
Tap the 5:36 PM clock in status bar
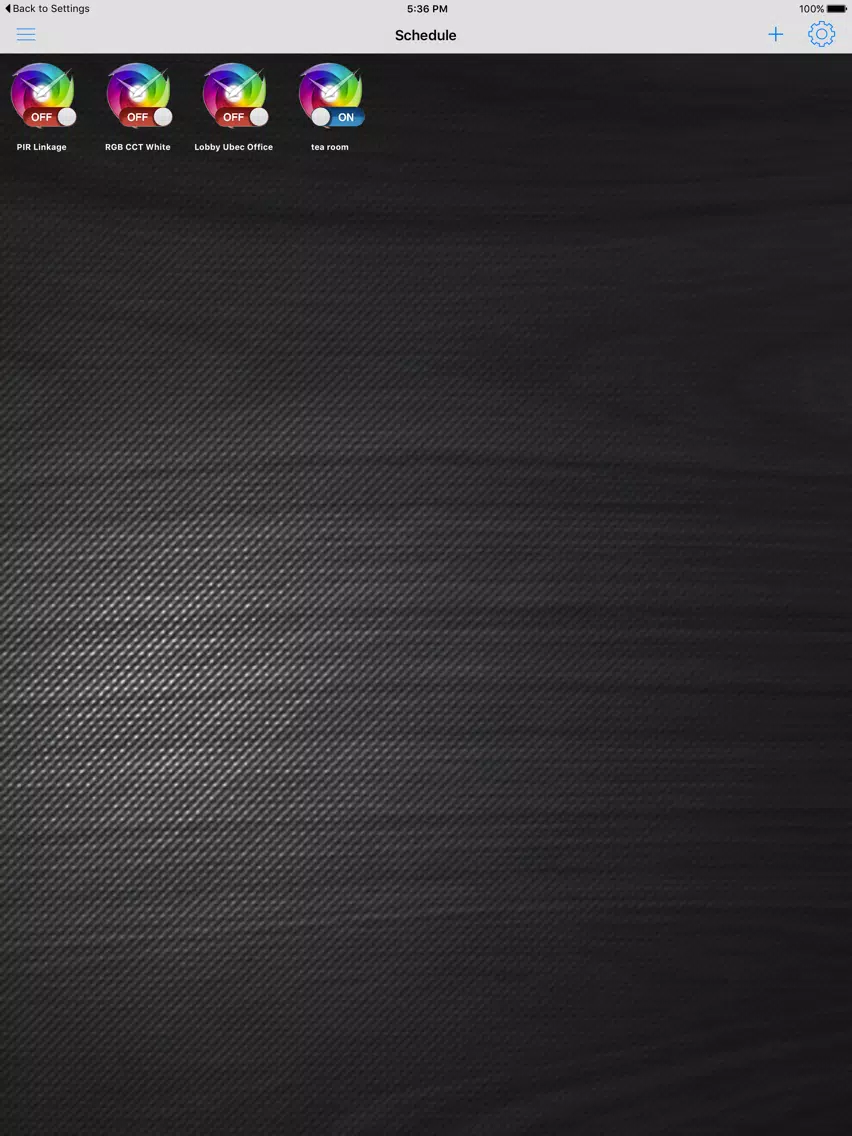coord(427,9)
